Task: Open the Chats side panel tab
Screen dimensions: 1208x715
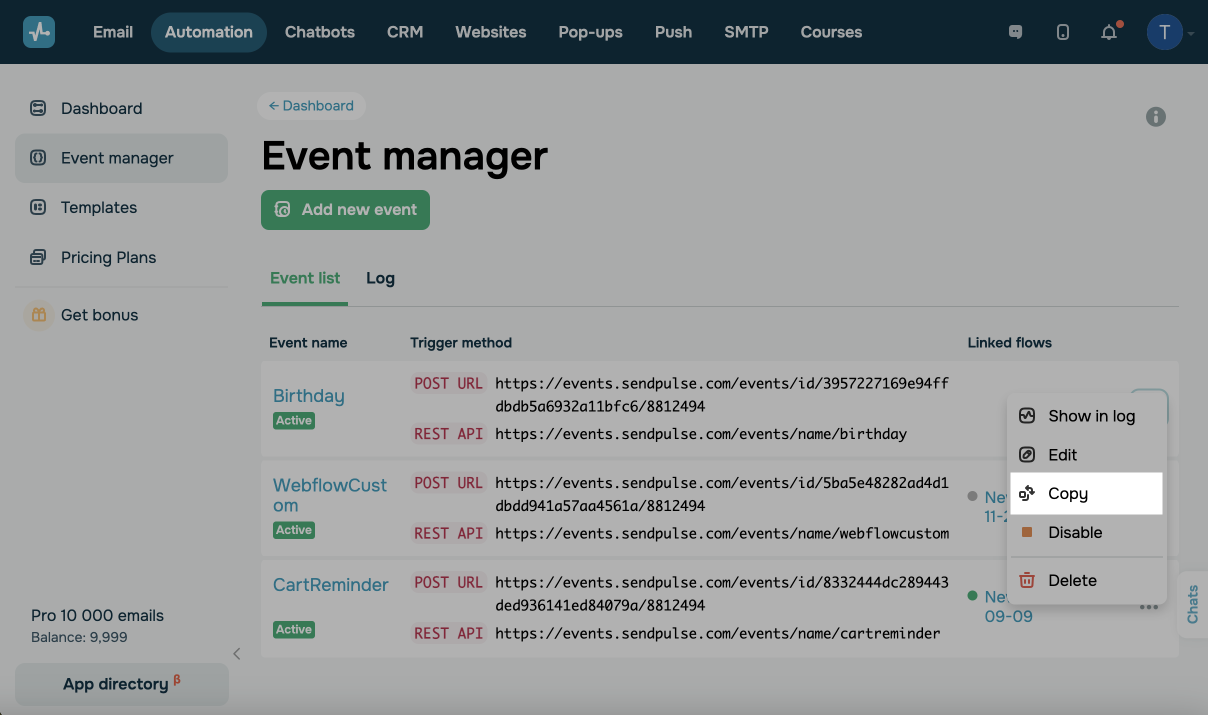Action: pyautogui.click(x=1193, y=604)
